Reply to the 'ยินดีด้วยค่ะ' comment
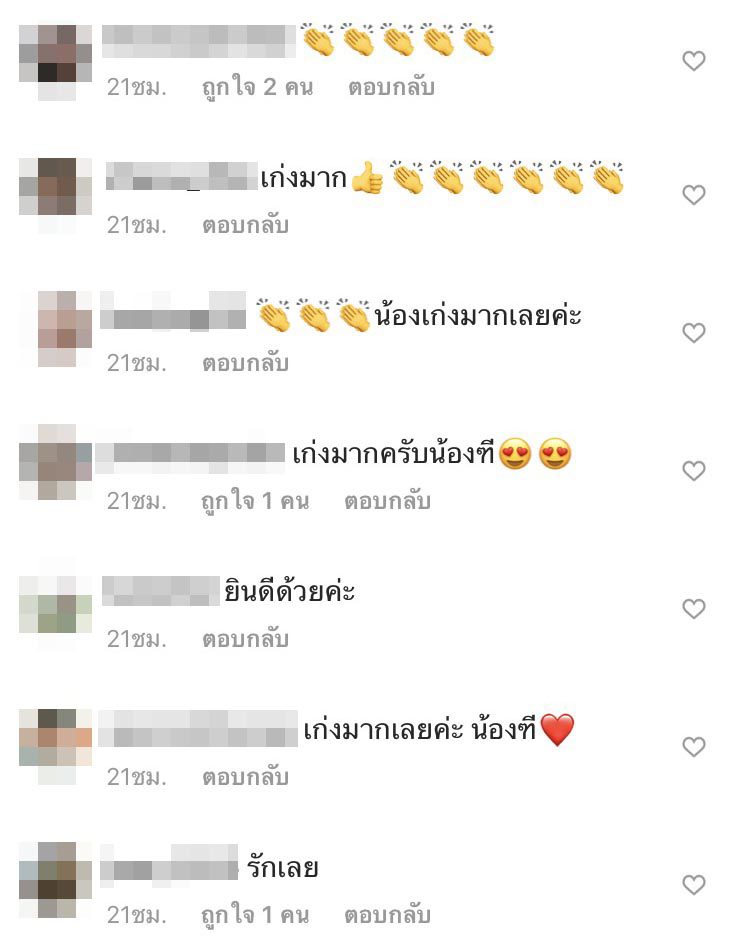The image size is (750, 944). point(245,639)
